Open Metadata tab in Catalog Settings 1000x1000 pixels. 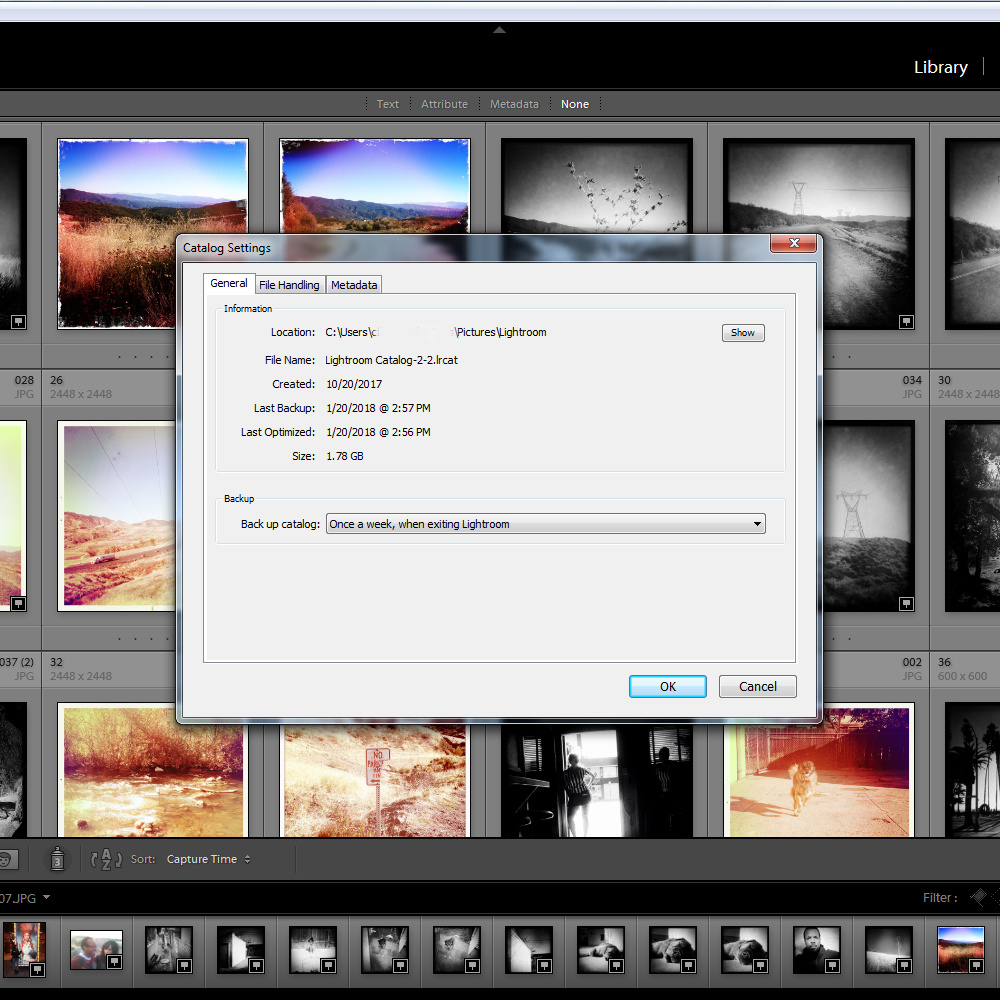point(354,285)
